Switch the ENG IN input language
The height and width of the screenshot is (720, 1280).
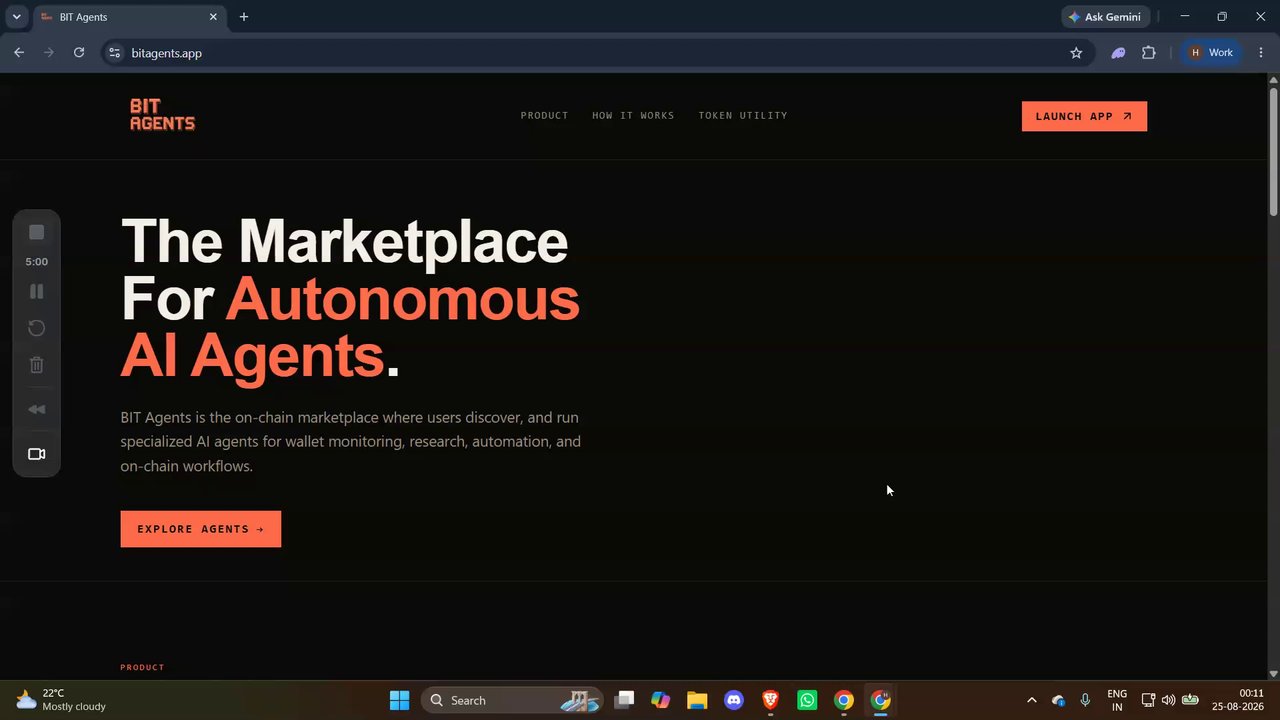click(x=1117, y=700)
